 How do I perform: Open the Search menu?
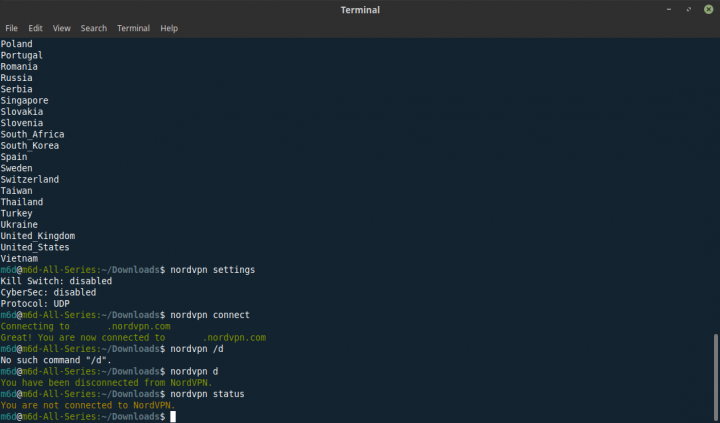[x=94, y=28]
